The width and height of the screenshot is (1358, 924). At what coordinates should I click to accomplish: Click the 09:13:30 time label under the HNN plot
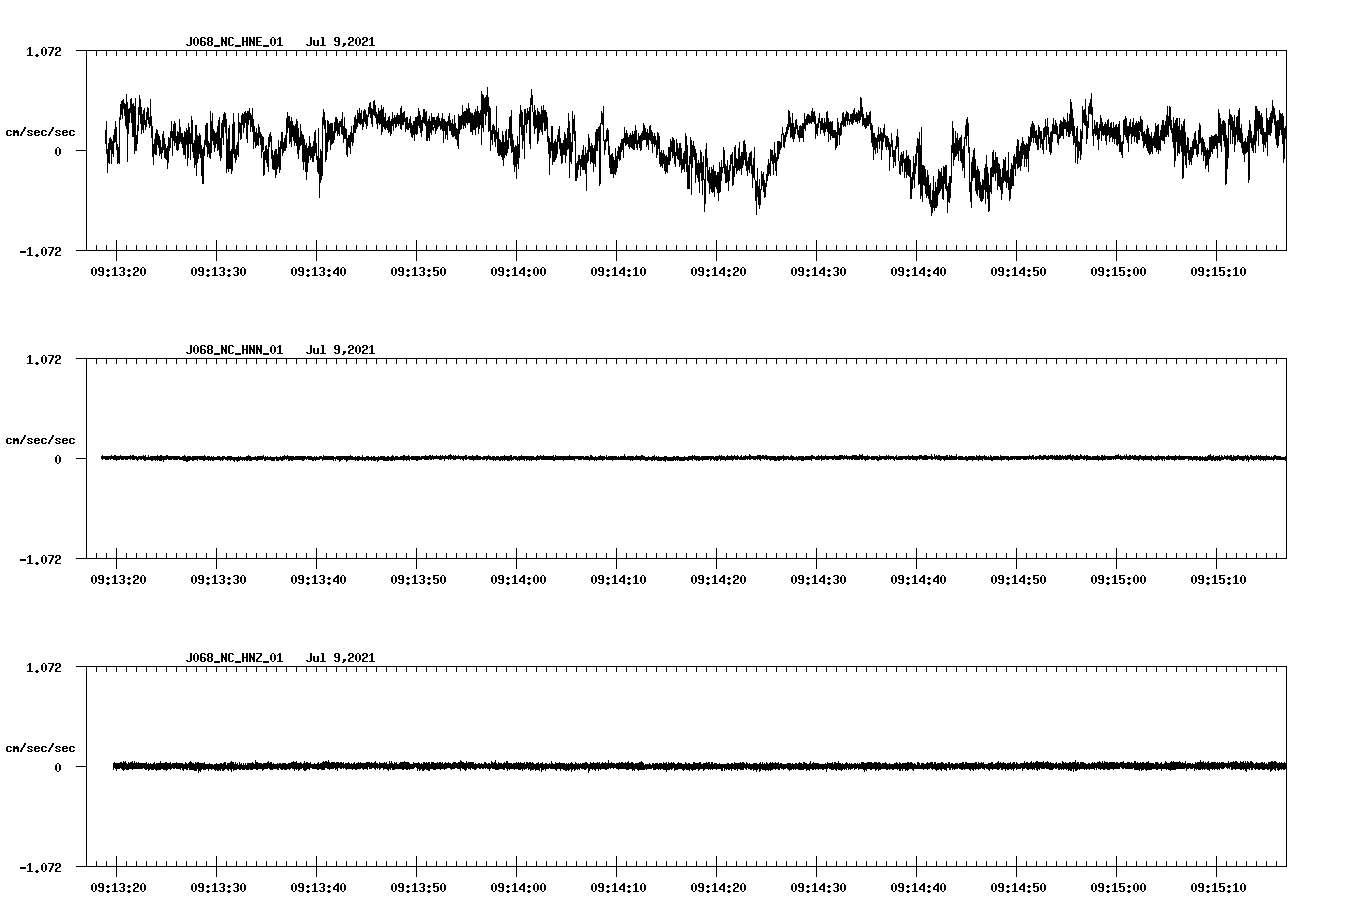point(218,579)
